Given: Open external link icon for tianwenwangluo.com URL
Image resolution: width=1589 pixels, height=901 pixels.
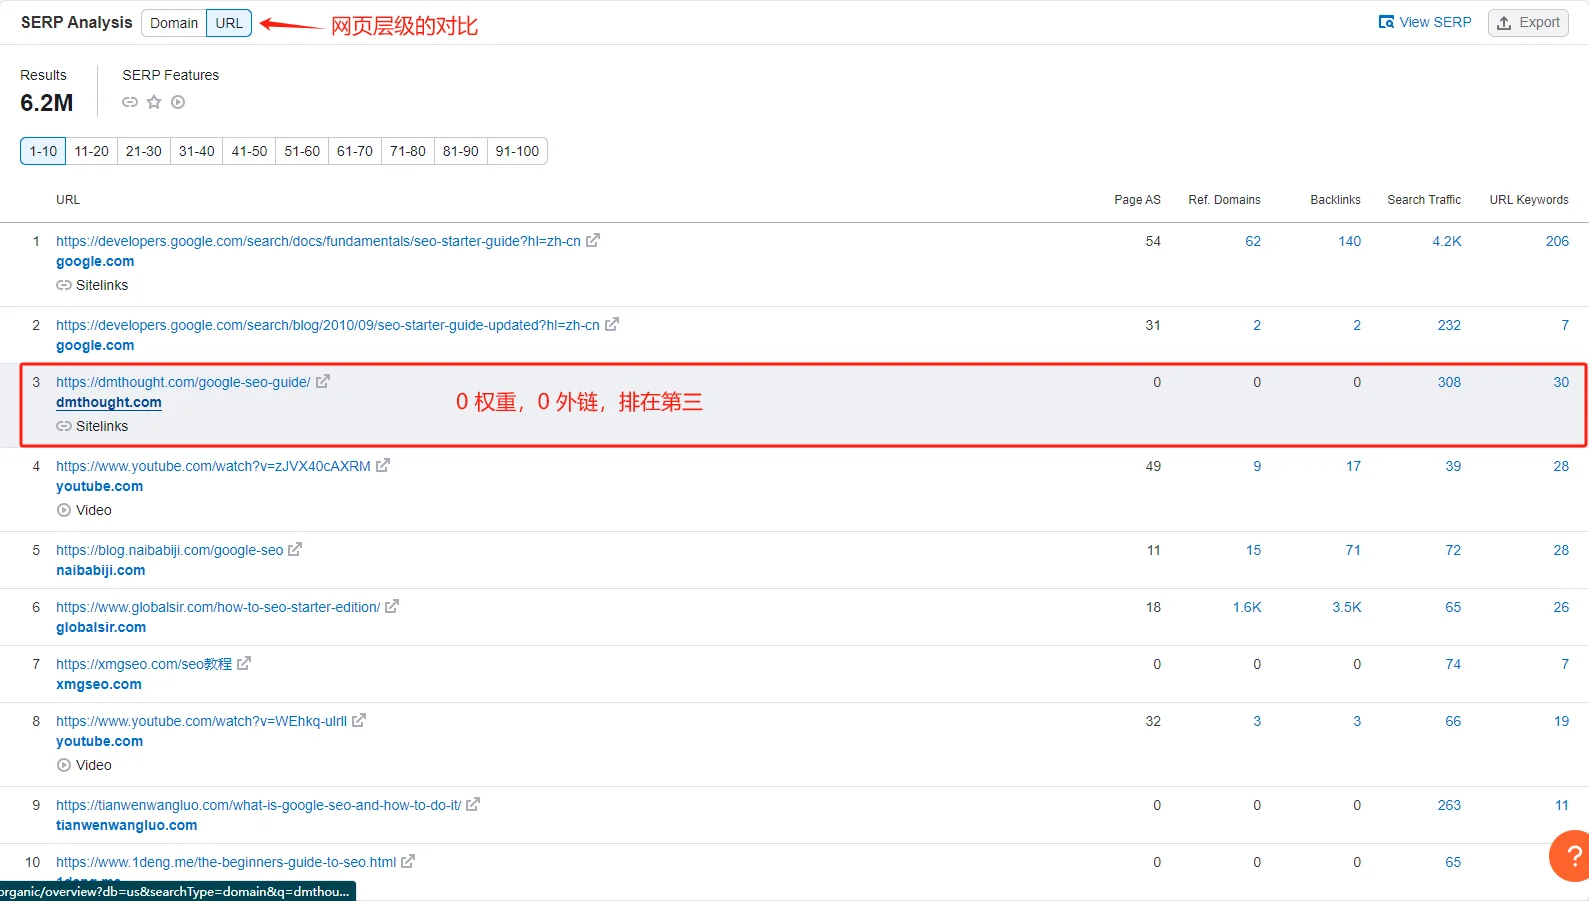Looking at the screenshot, I should (473, 804).
